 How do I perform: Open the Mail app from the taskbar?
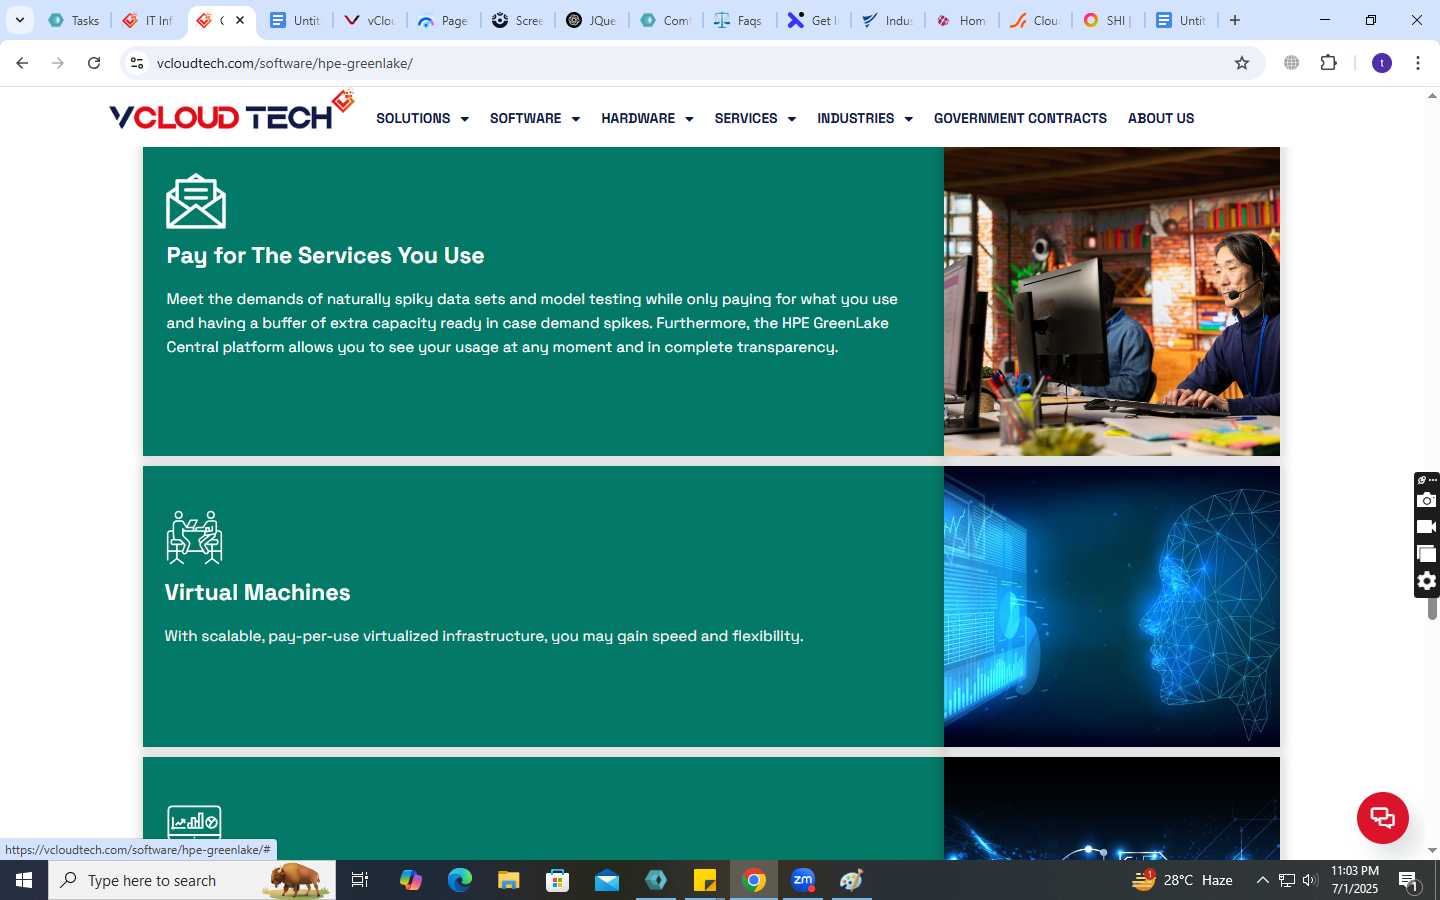pos(607,880)
